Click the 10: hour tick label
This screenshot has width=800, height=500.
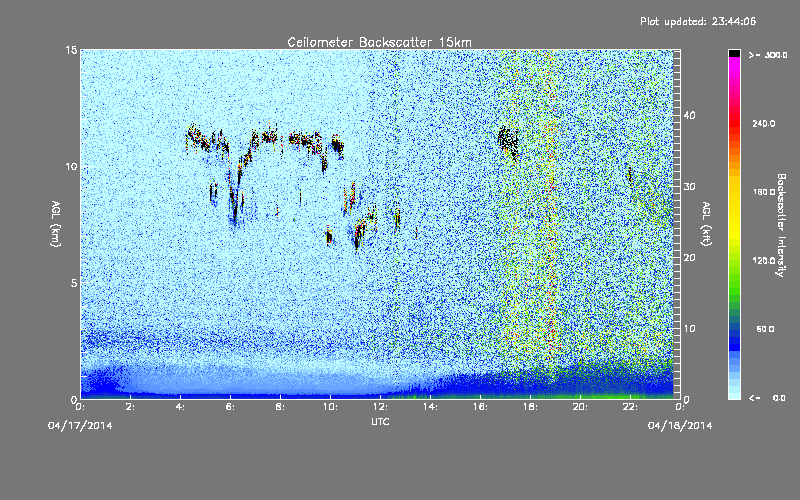click(330, 407)
